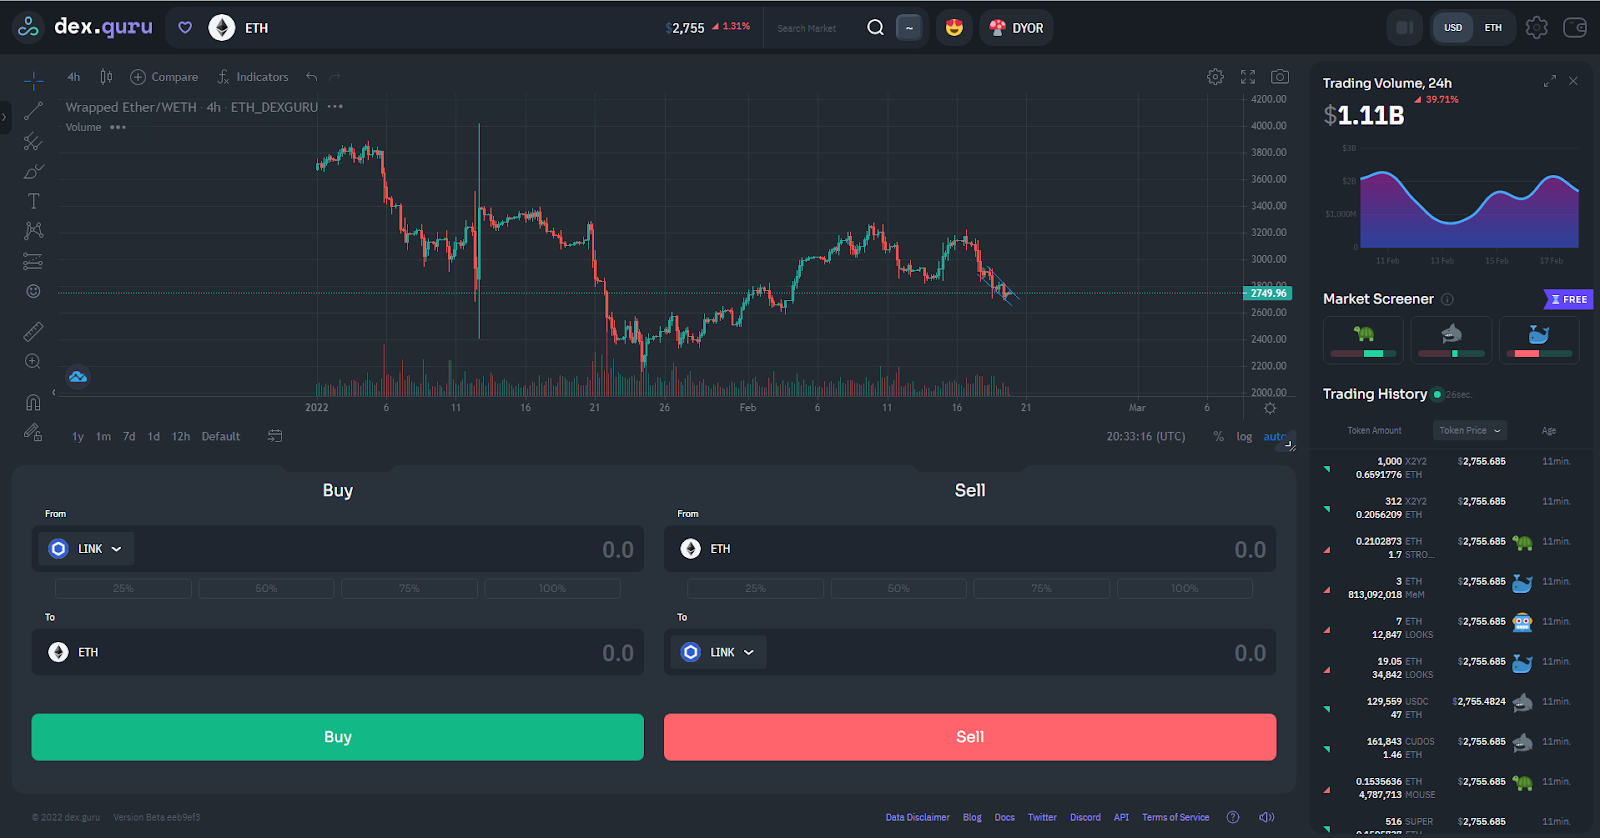Click the lock drawings tool
The height and width of the screenshot is (838, 1600).
pyautogui.click(x=33, y=432)
